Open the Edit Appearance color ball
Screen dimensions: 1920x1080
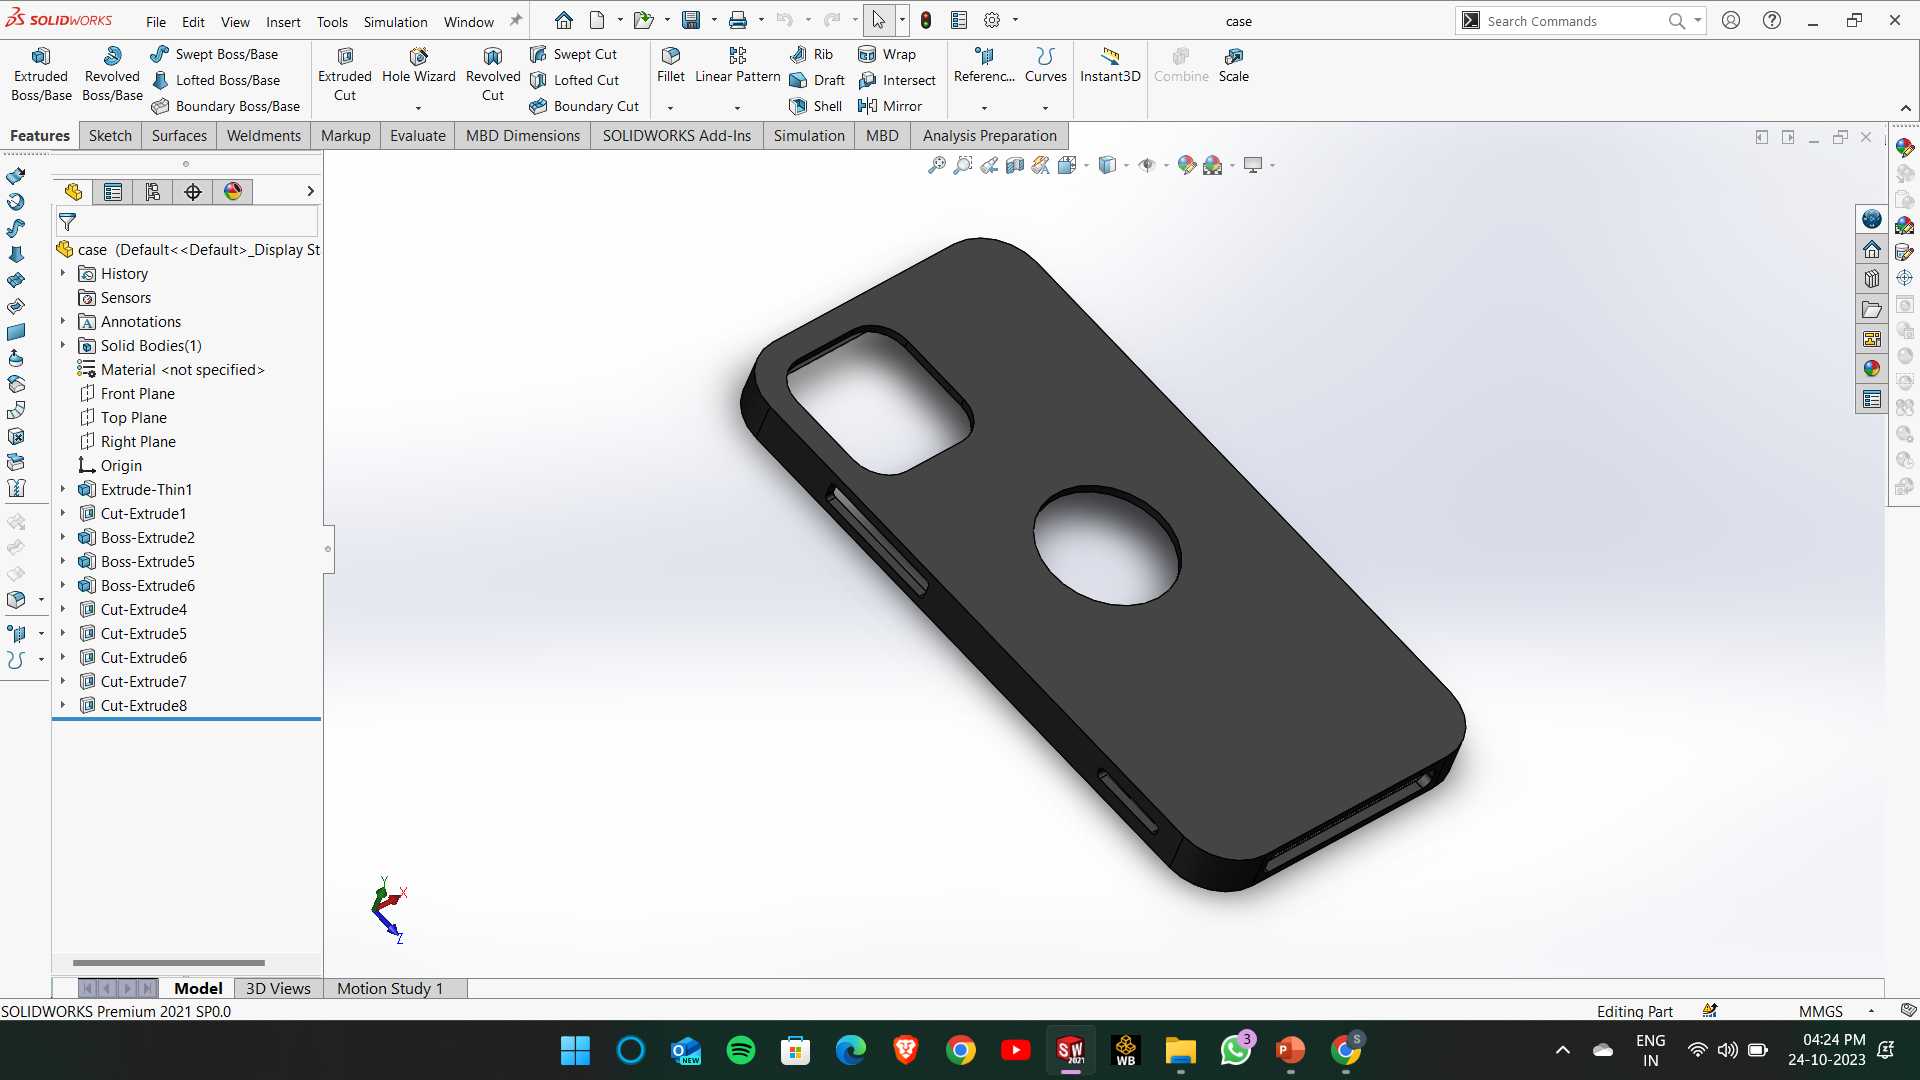coord(1187,165)
